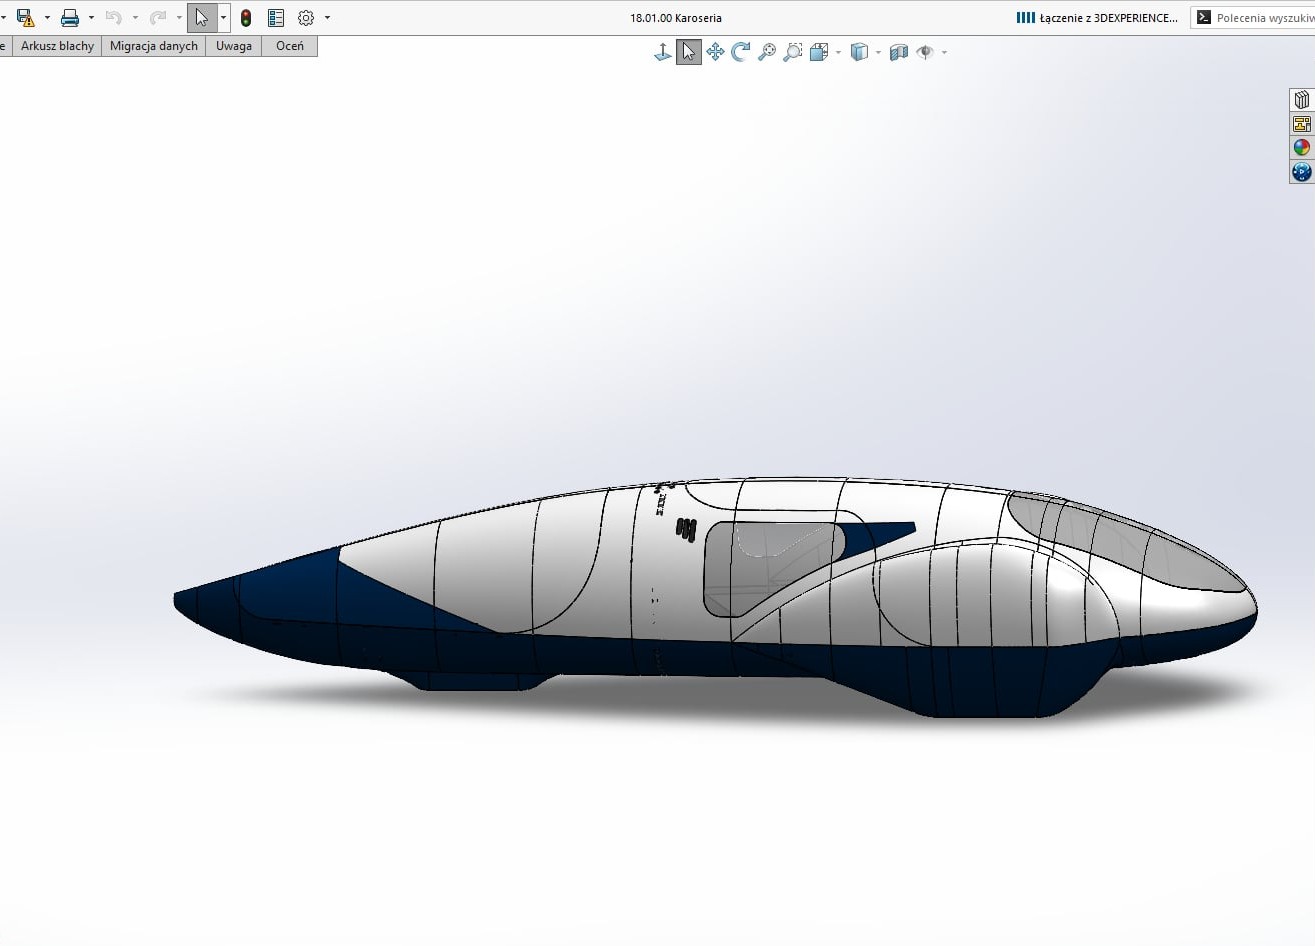Select the Zoom to Area tool
This screenshot has height=946, width=1315.
coord(793,51)
